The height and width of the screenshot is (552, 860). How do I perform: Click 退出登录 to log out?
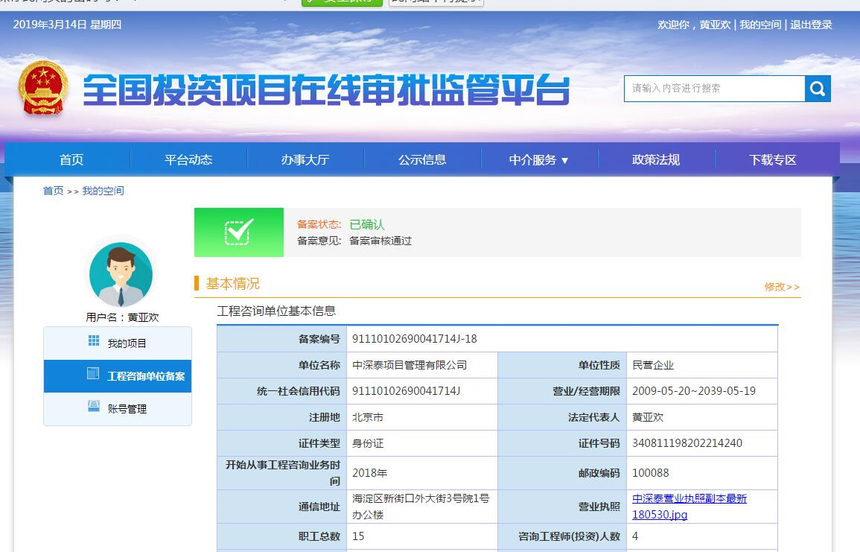811,25
